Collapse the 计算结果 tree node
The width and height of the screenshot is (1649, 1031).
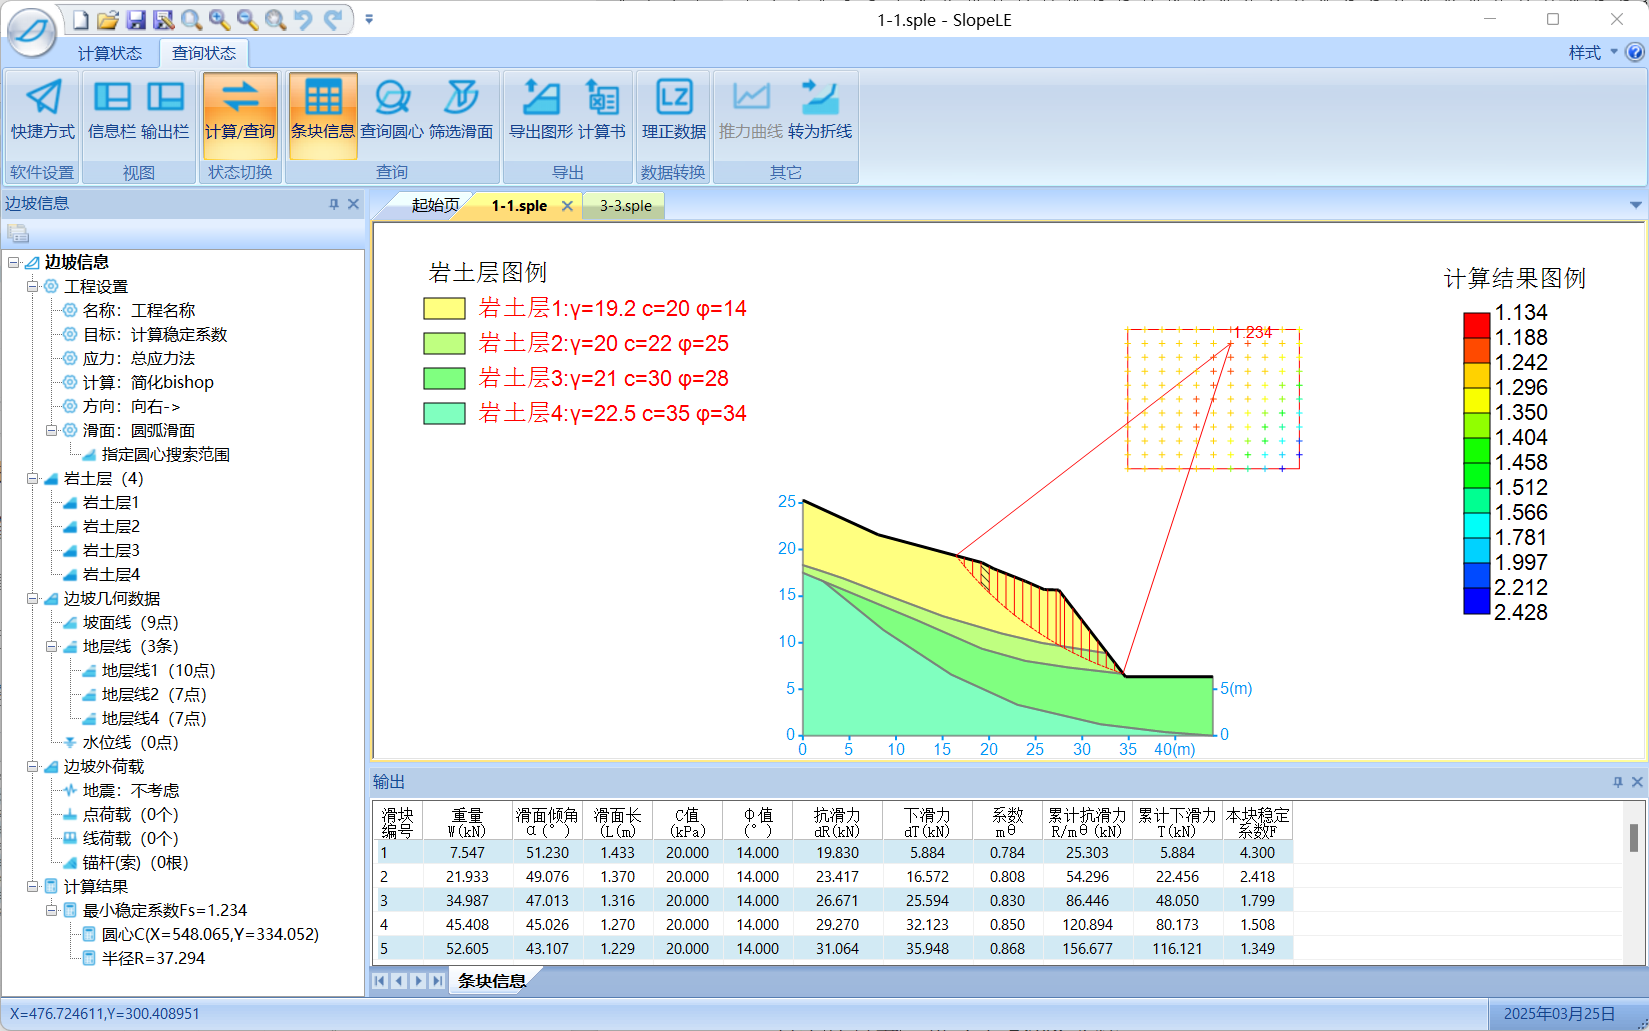point(32,886)
